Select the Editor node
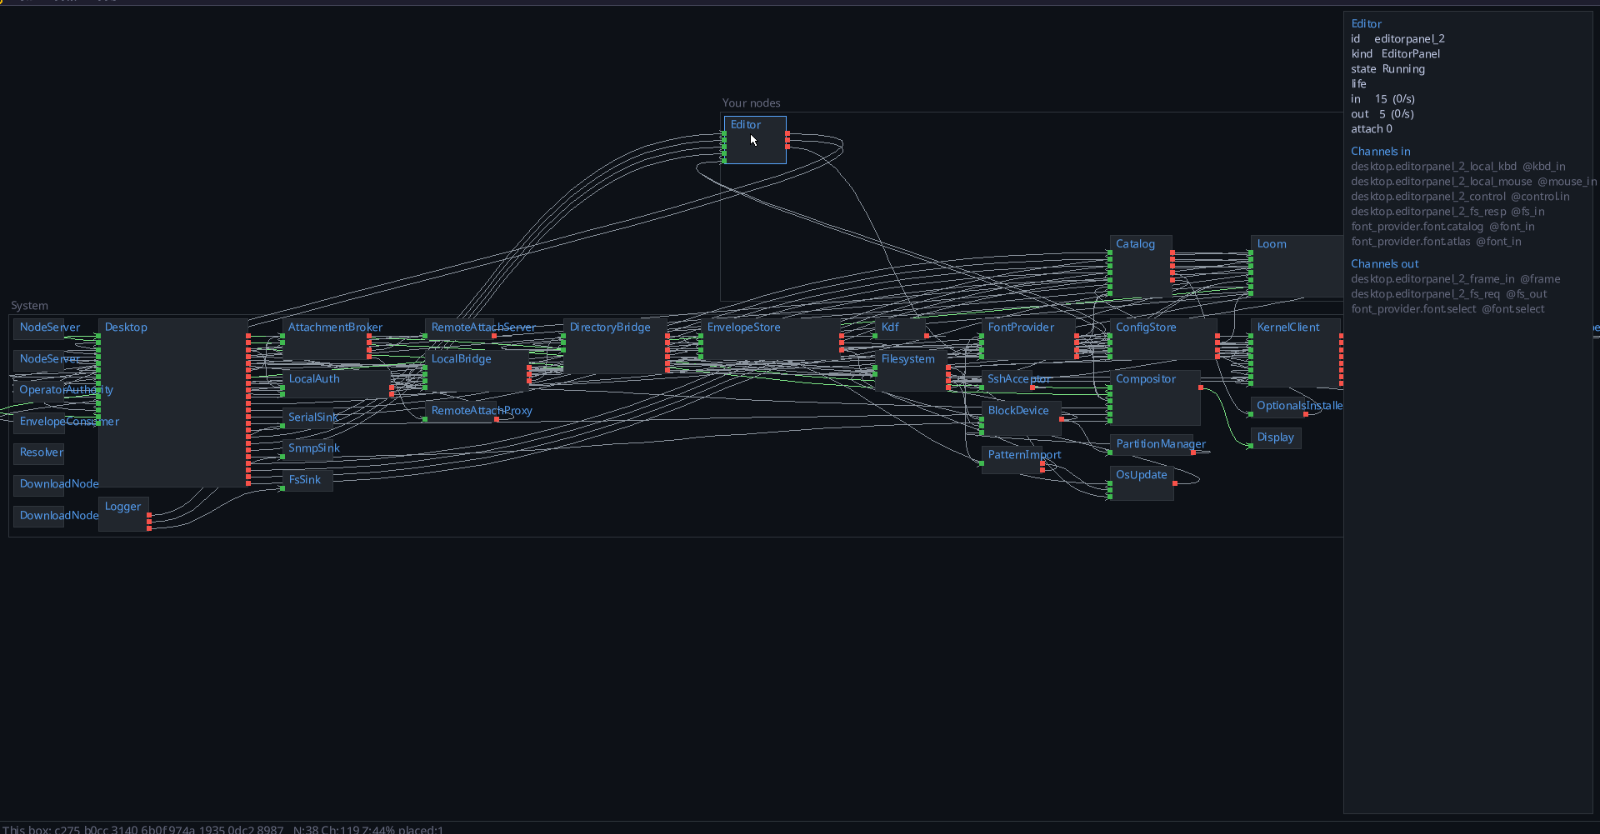Screen dimensions: 1600x834 coord(755,140)
